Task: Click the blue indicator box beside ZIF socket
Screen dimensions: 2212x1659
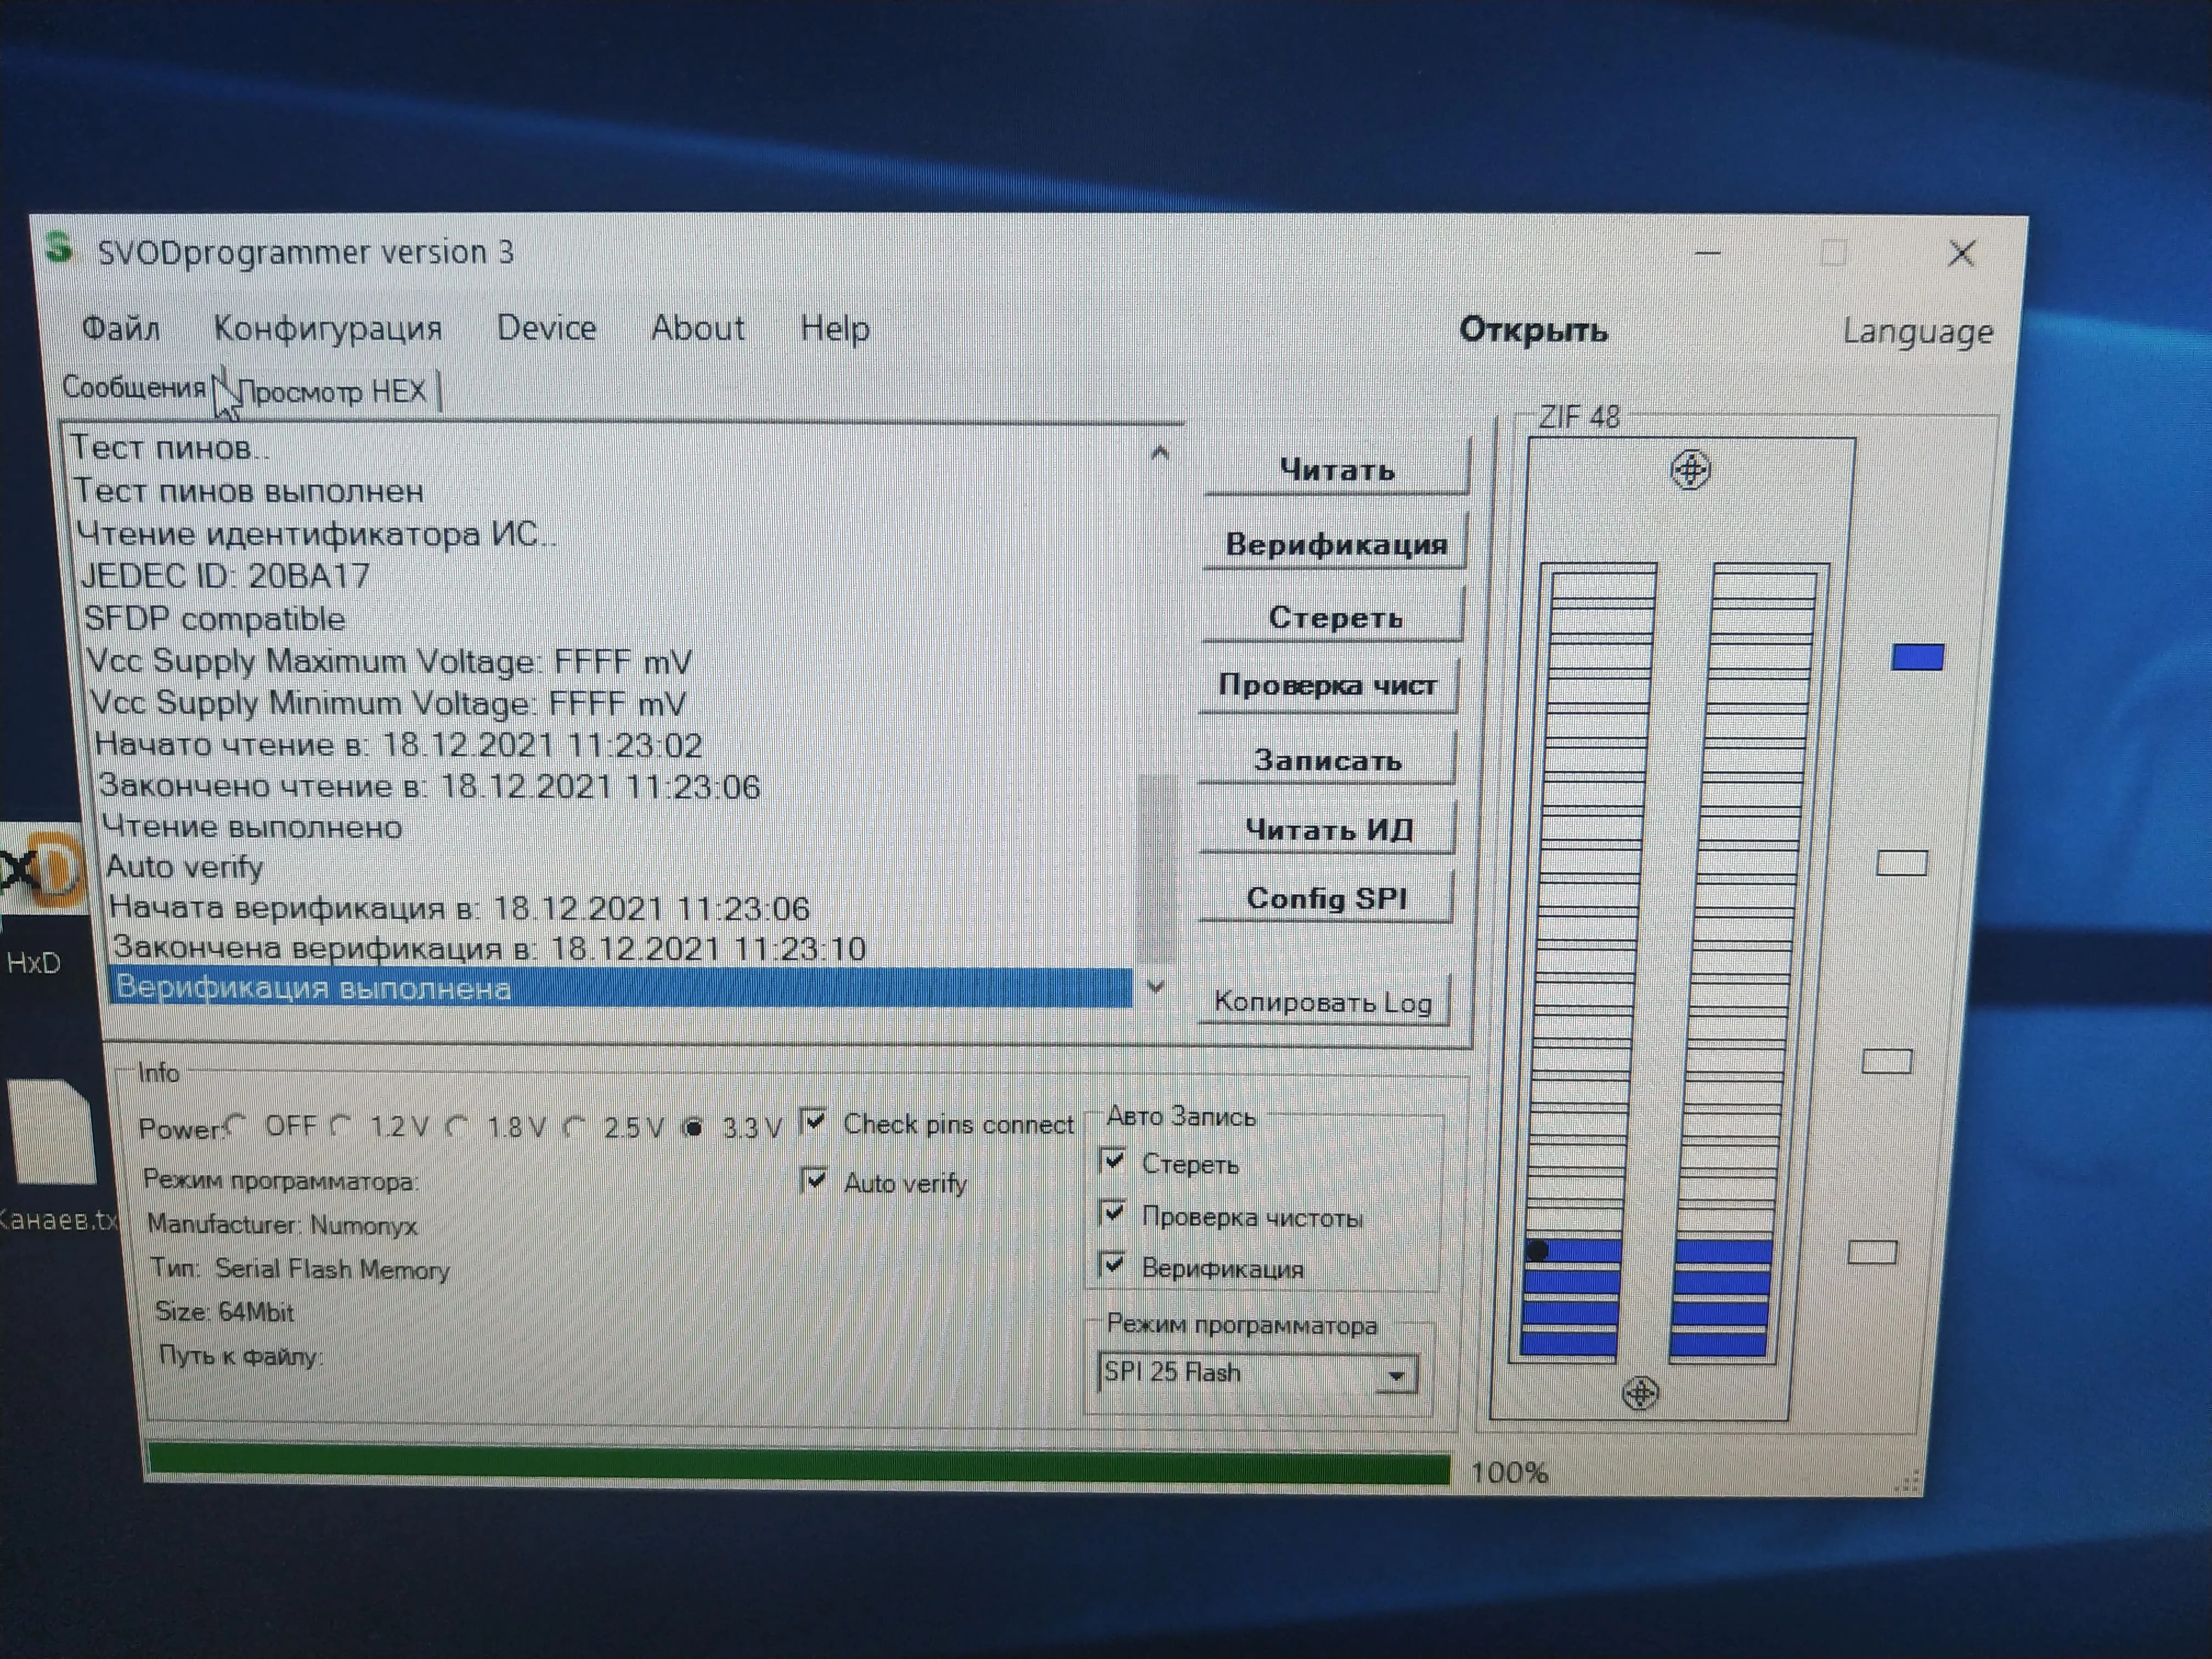Action: tap(1917, 657)
